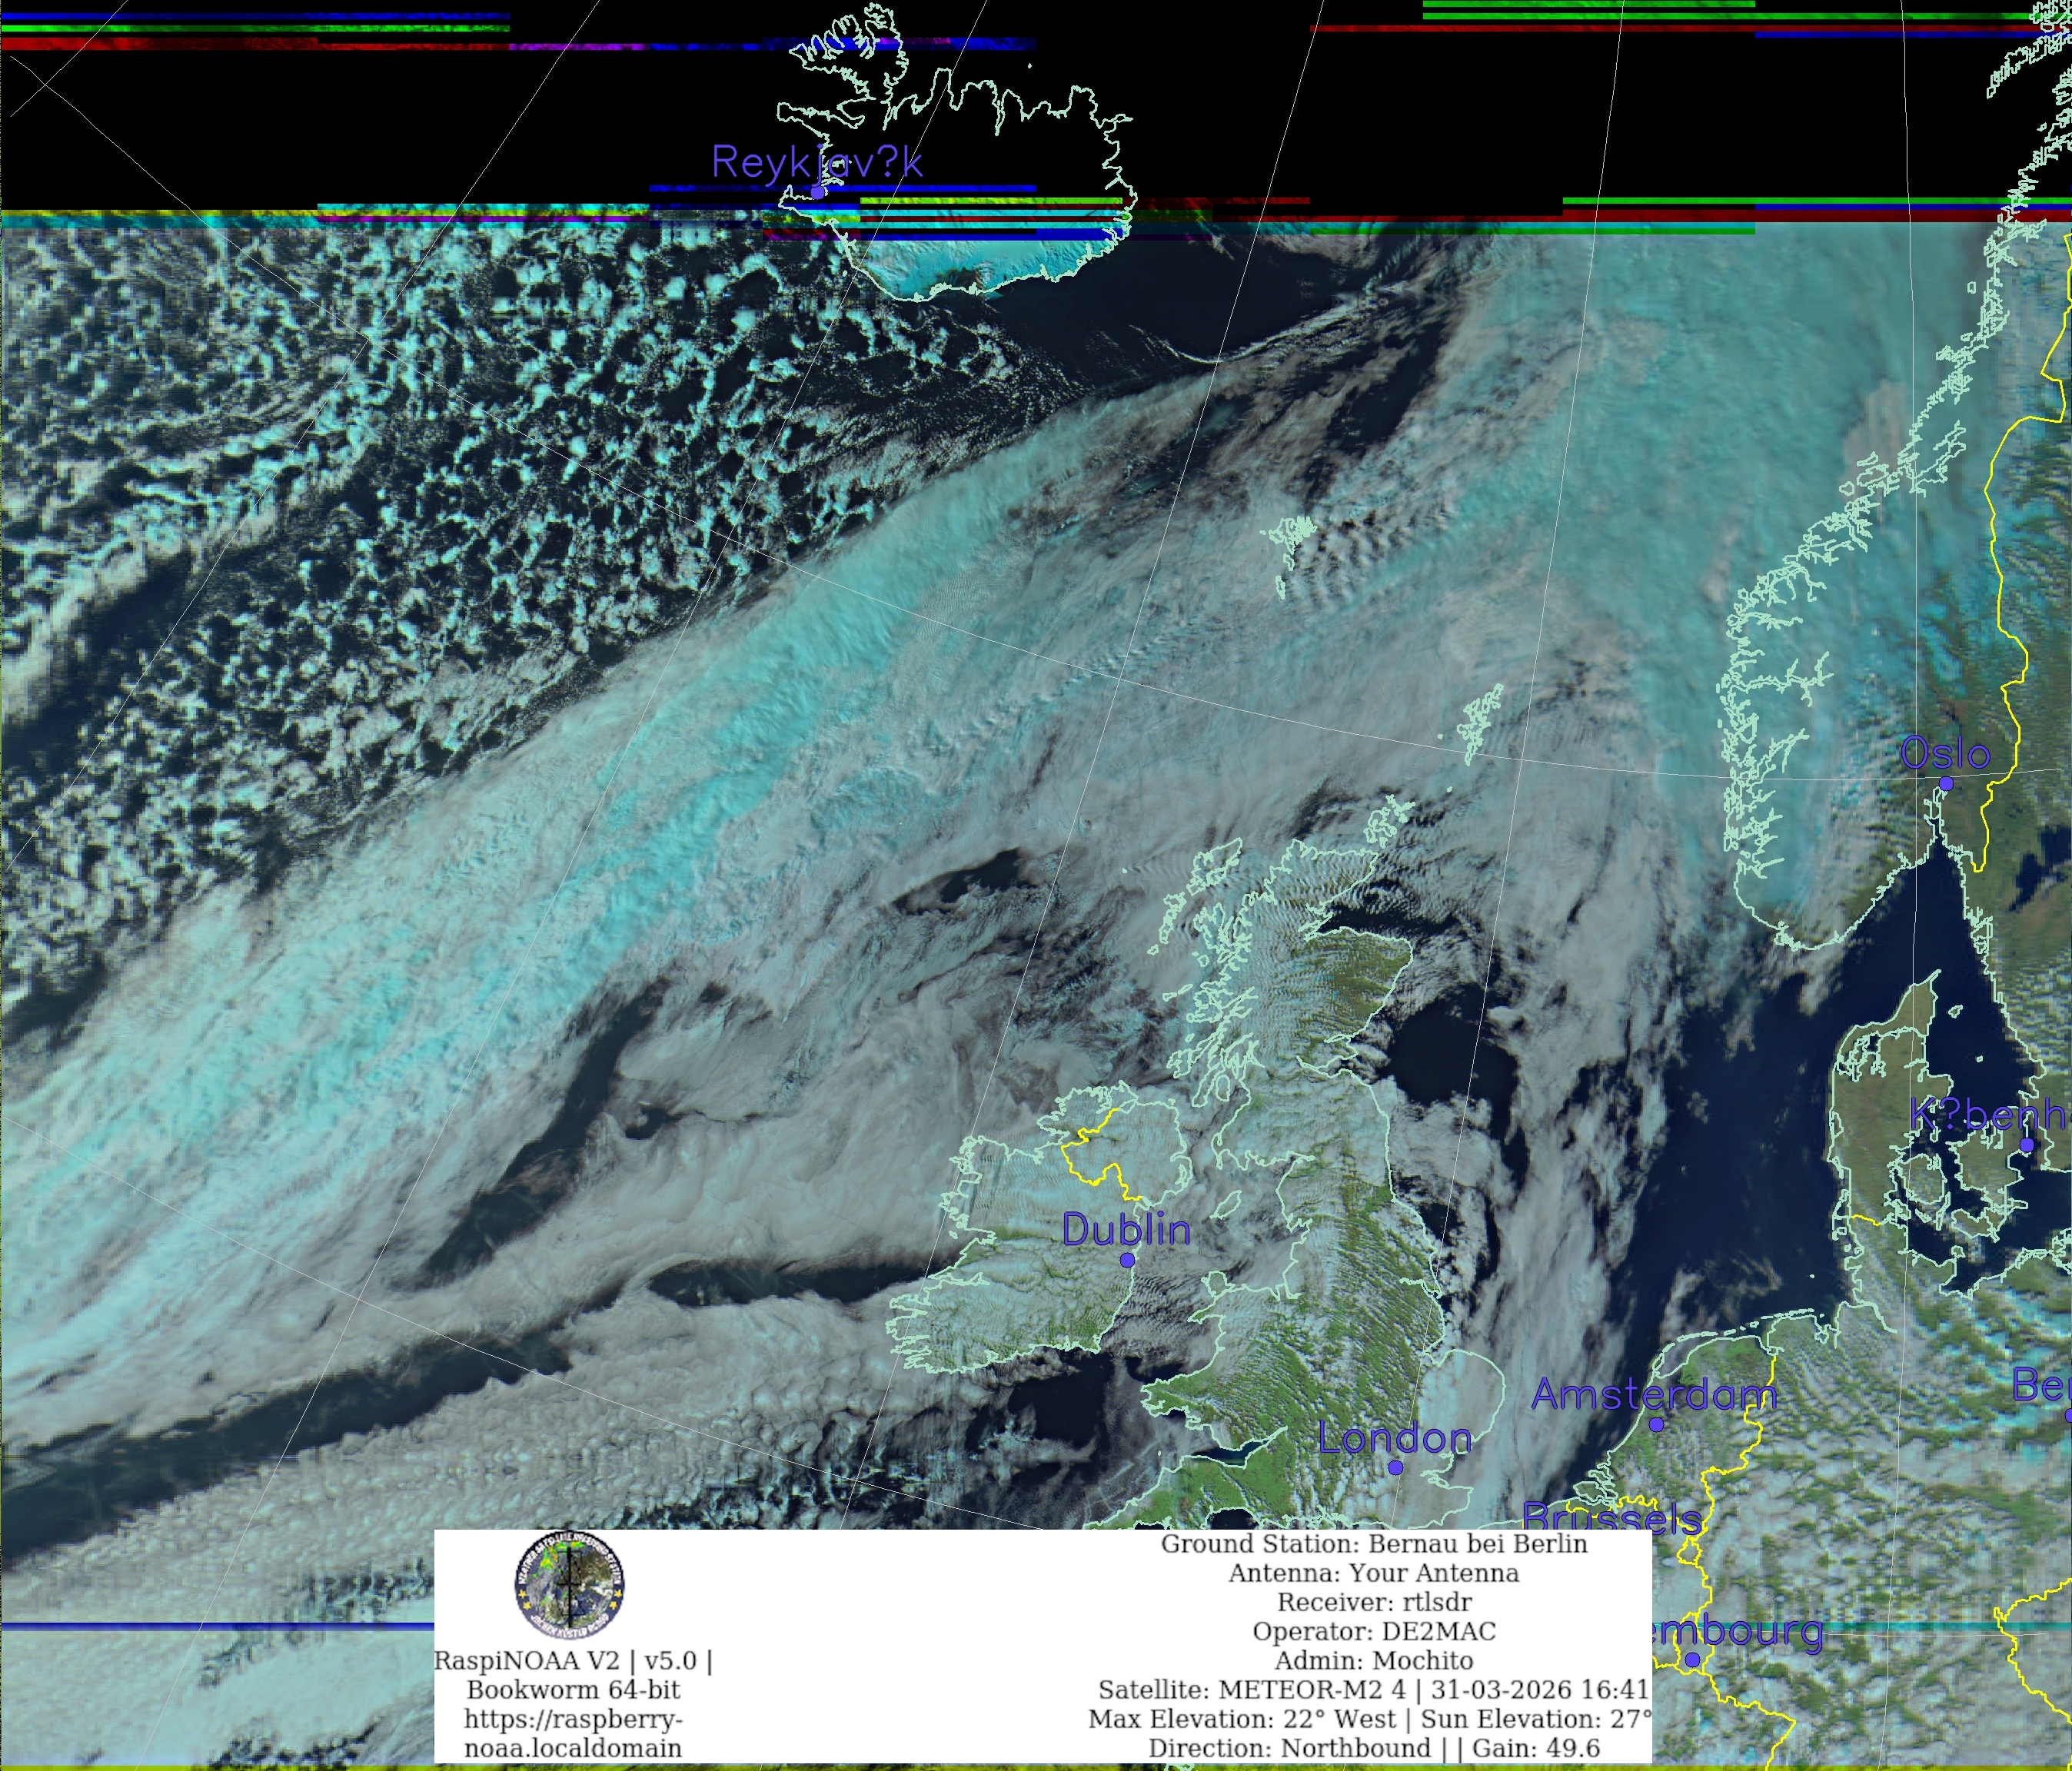
Task: Click the London city marker dot
Action: coord(1396,1467)
